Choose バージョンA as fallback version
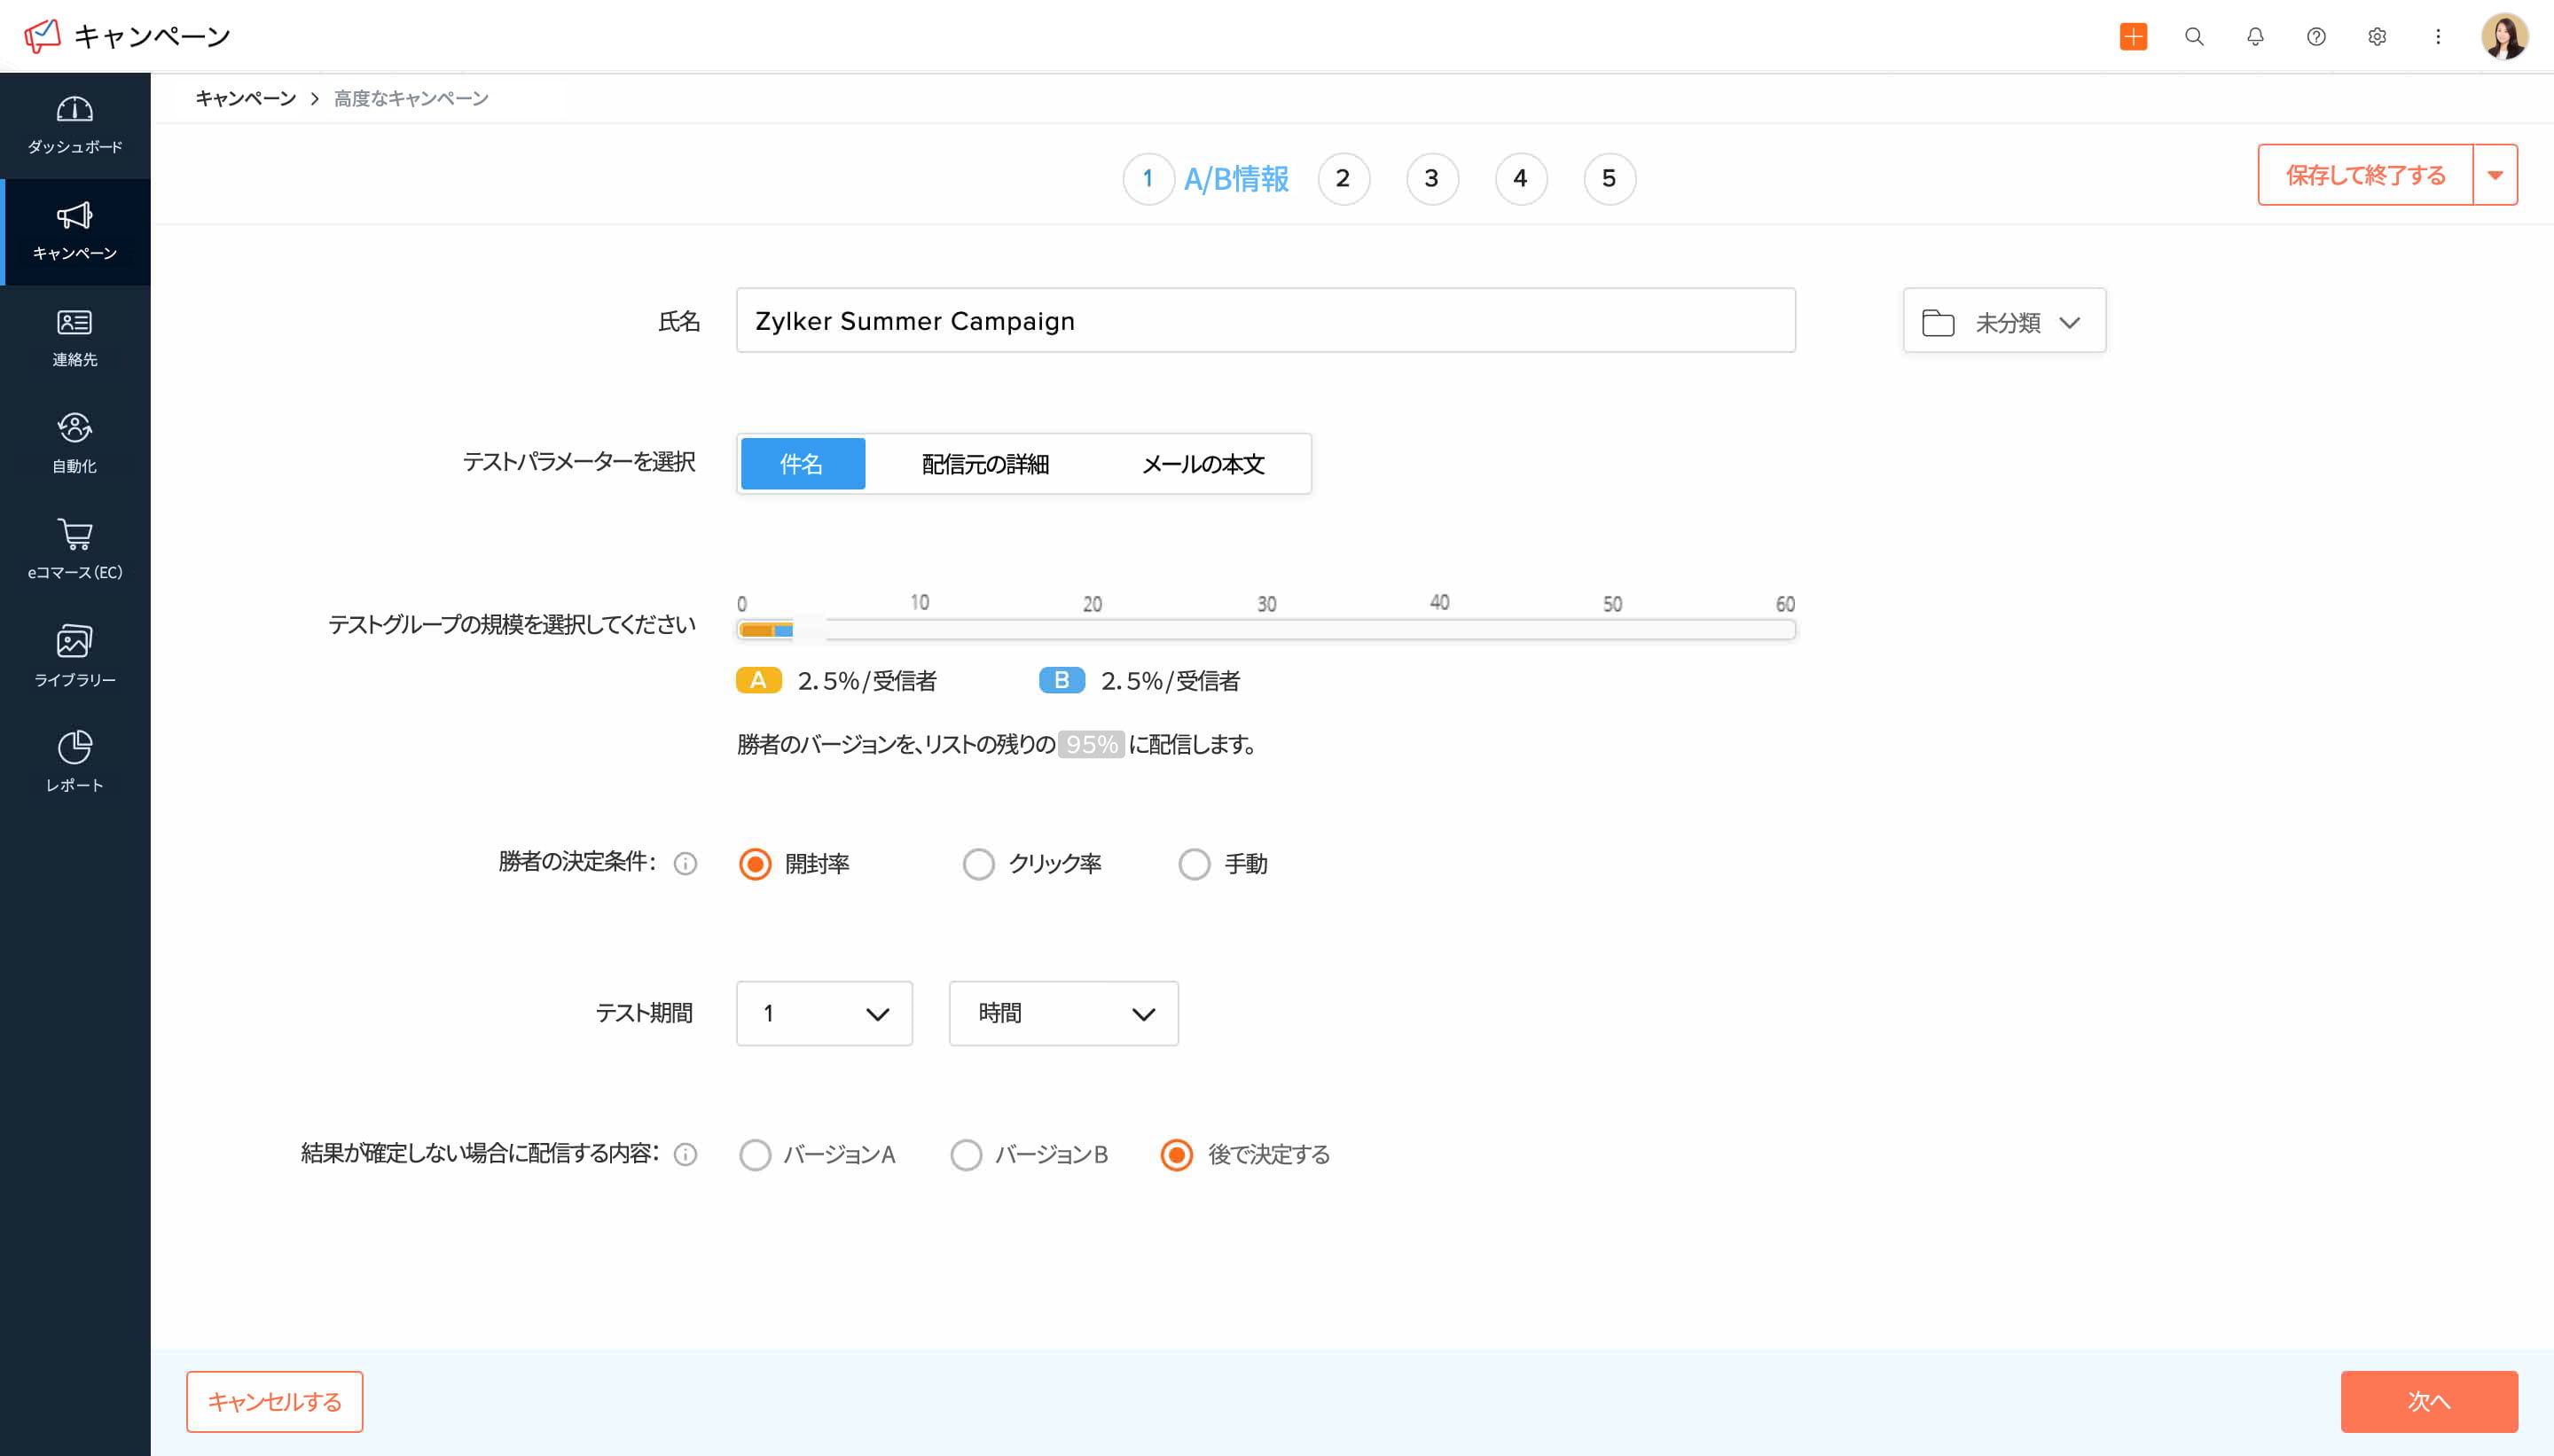 pyautogui.click(x=755, y=1155)
